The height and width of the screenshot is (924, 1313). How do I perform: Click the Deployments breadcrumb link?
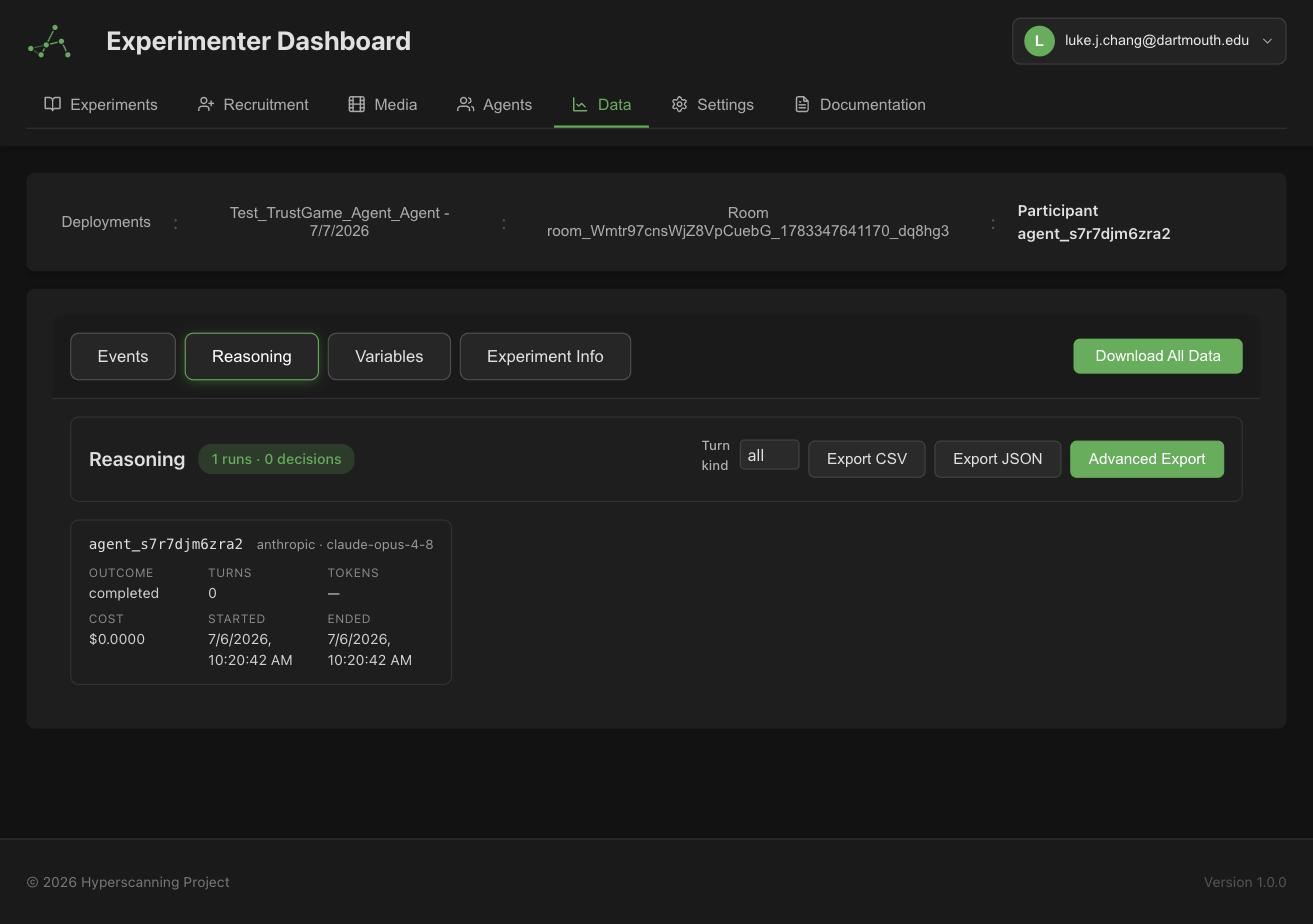(106, 222)
